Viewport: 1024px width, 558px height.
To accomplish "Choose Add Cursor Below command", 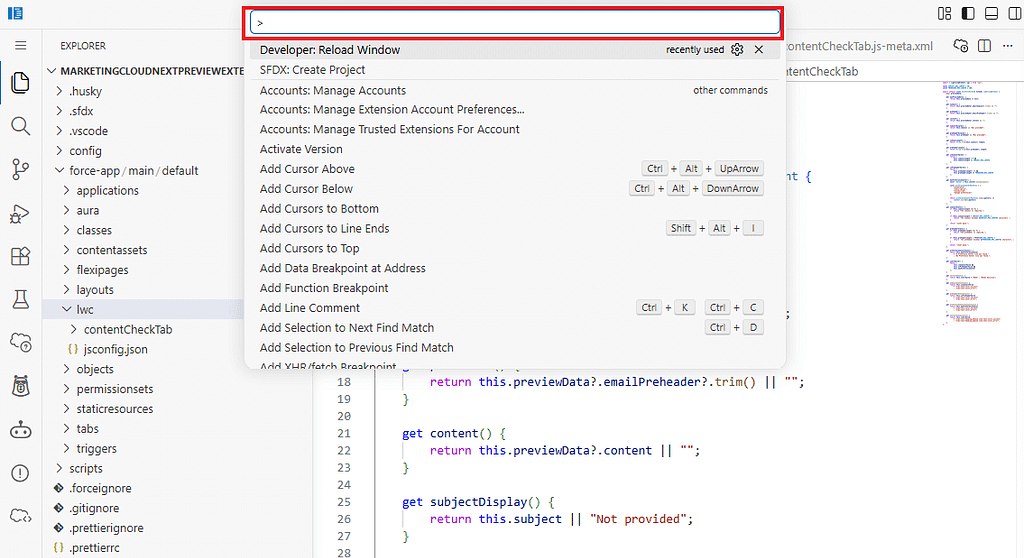I will tap(515, 189).
